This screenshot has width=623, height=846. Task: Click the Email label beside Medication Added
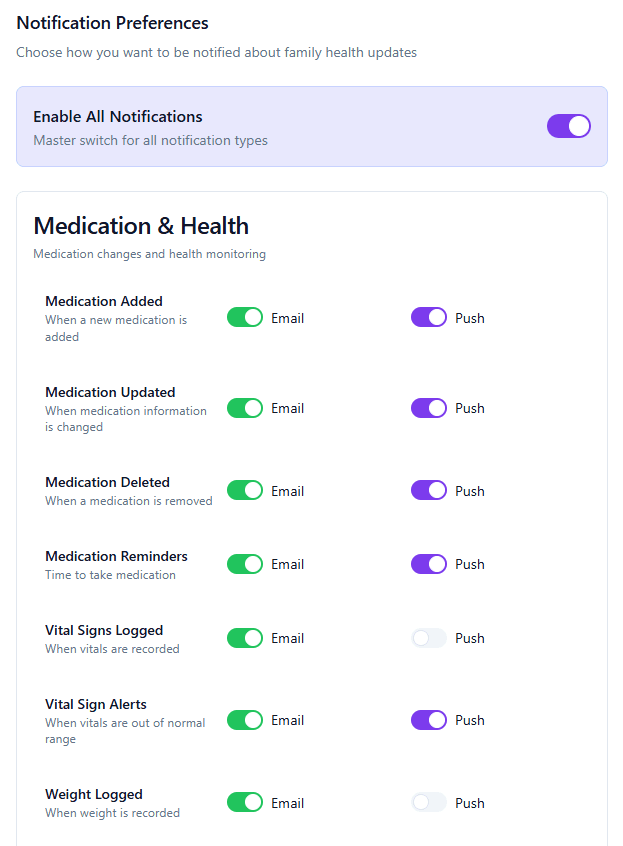click(287, 317)
